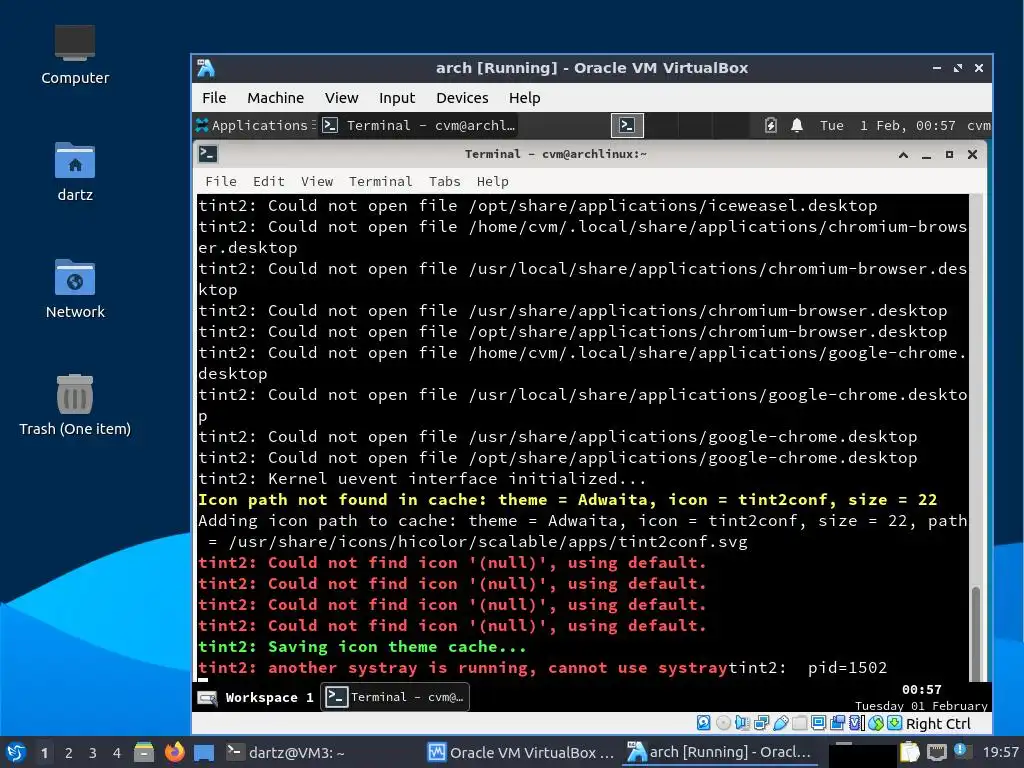Click the optical disk icon in VirtualBox status bar

[x=724, y=723]
